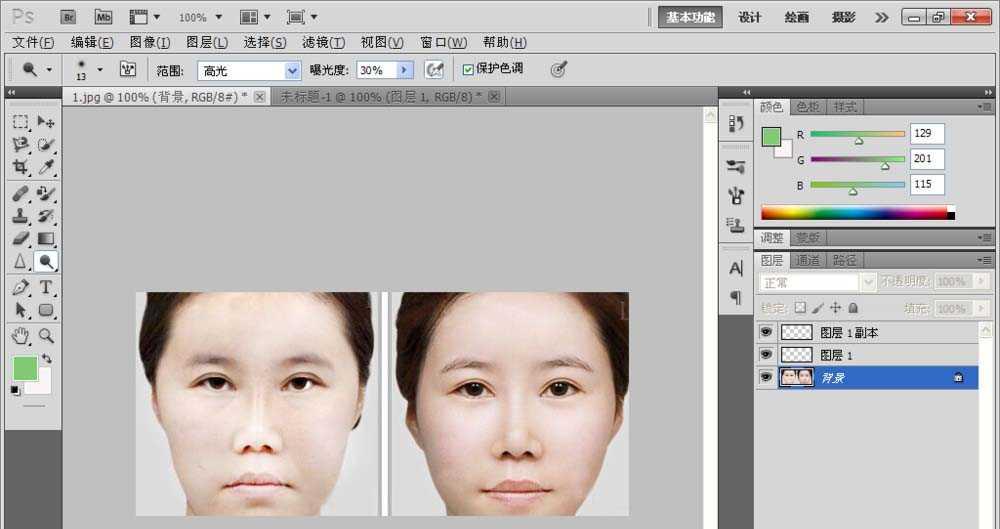
Task: Select the Zoom tool in toolbox
Action: click(45, 336)
